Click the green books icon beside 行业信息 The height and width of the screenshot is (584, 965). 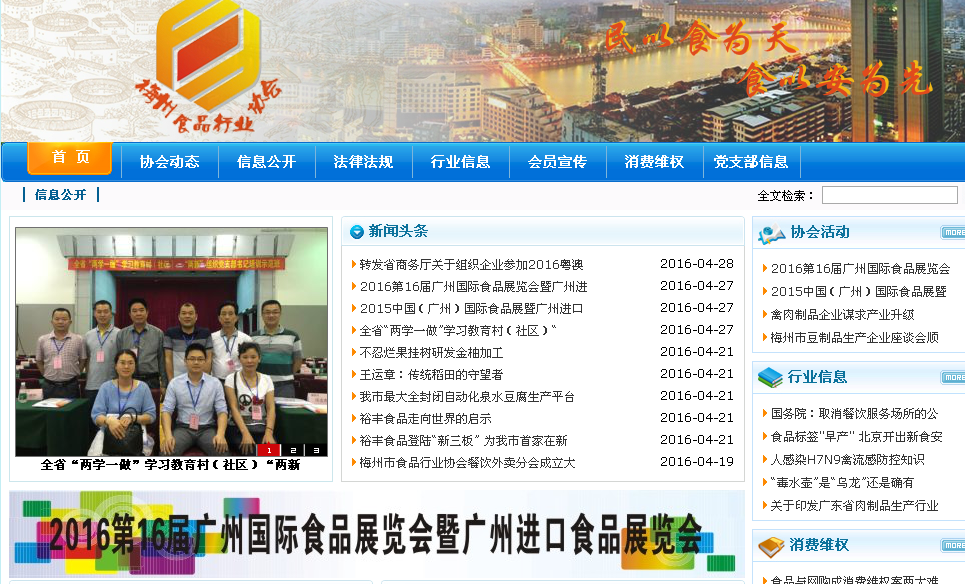coord(770,377)
